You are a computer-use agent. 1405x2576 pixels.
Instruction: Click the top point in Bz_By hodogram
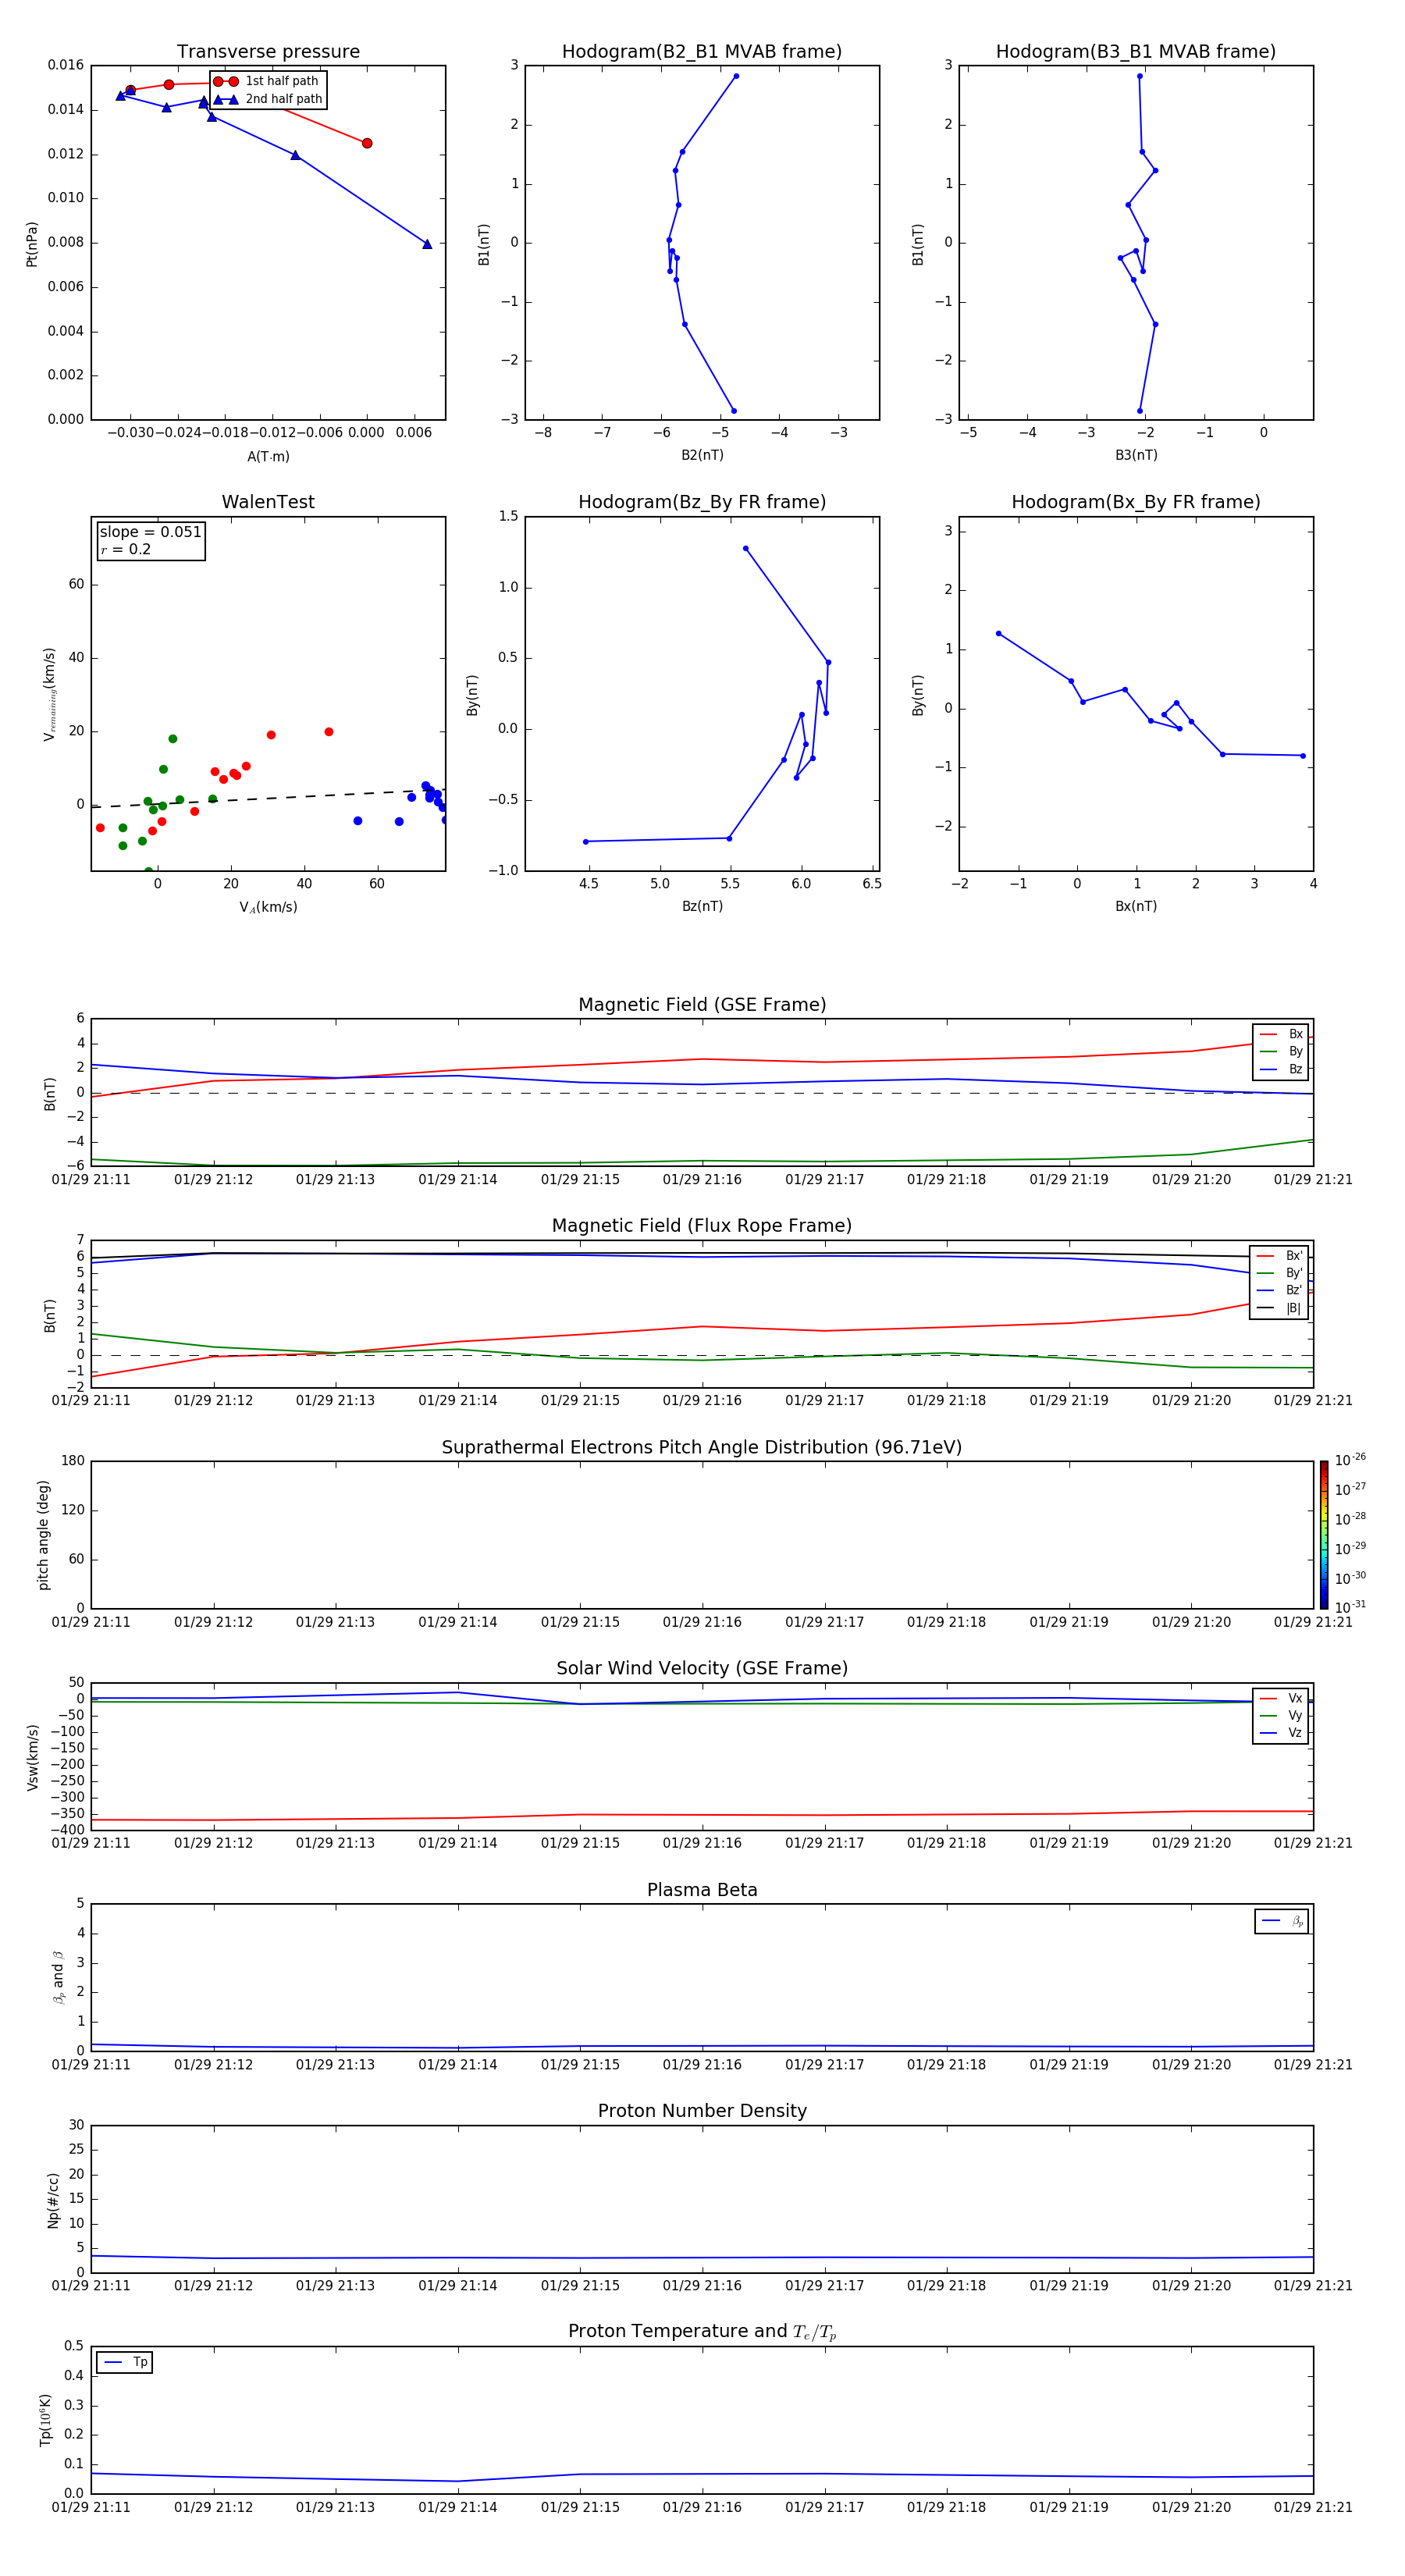tap(746, 548)
